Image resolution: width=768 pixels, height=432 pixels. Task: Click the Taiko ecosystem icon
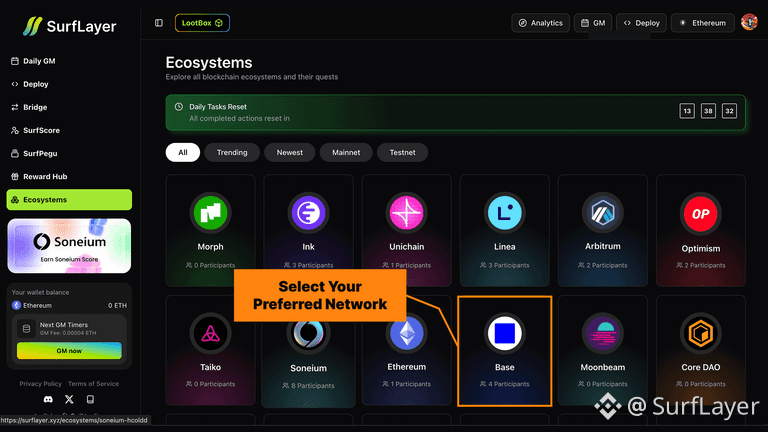(210, 334)
